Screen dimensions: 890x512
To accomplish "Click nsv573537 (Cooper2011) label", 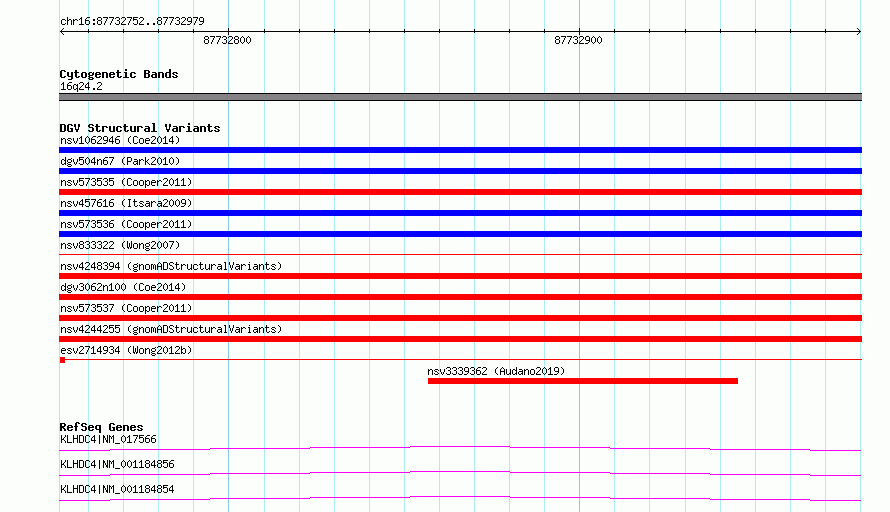I will (x=126, y=308).
